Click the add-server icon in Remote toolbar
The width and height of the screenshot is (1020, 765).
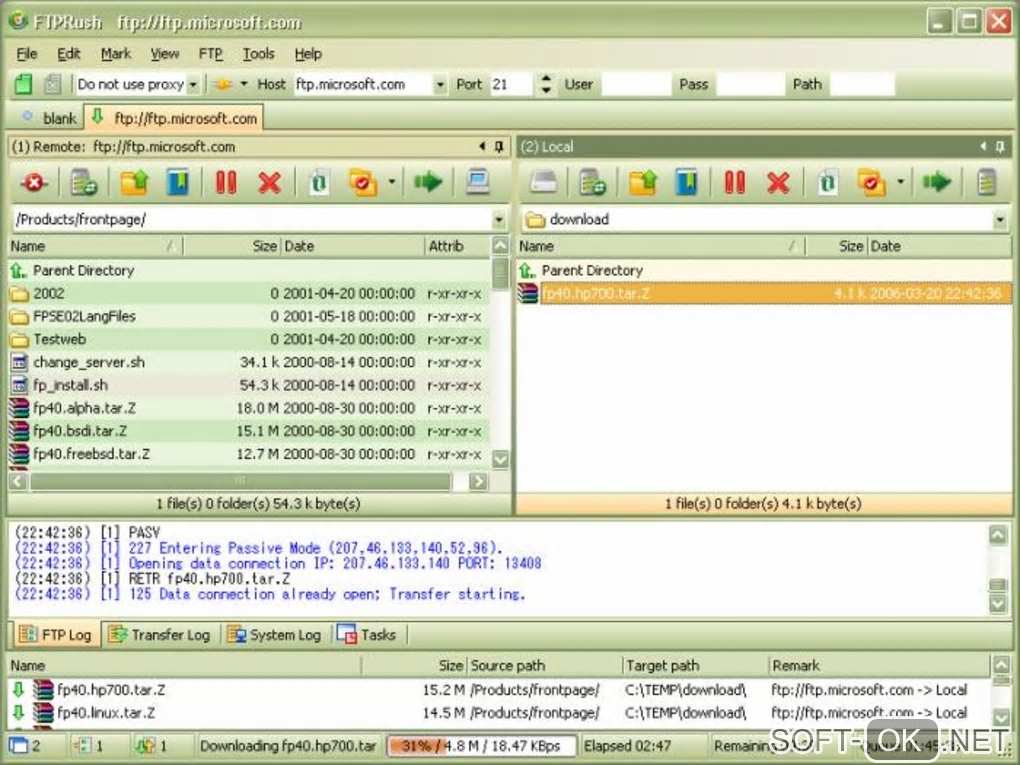pos(84,183)
